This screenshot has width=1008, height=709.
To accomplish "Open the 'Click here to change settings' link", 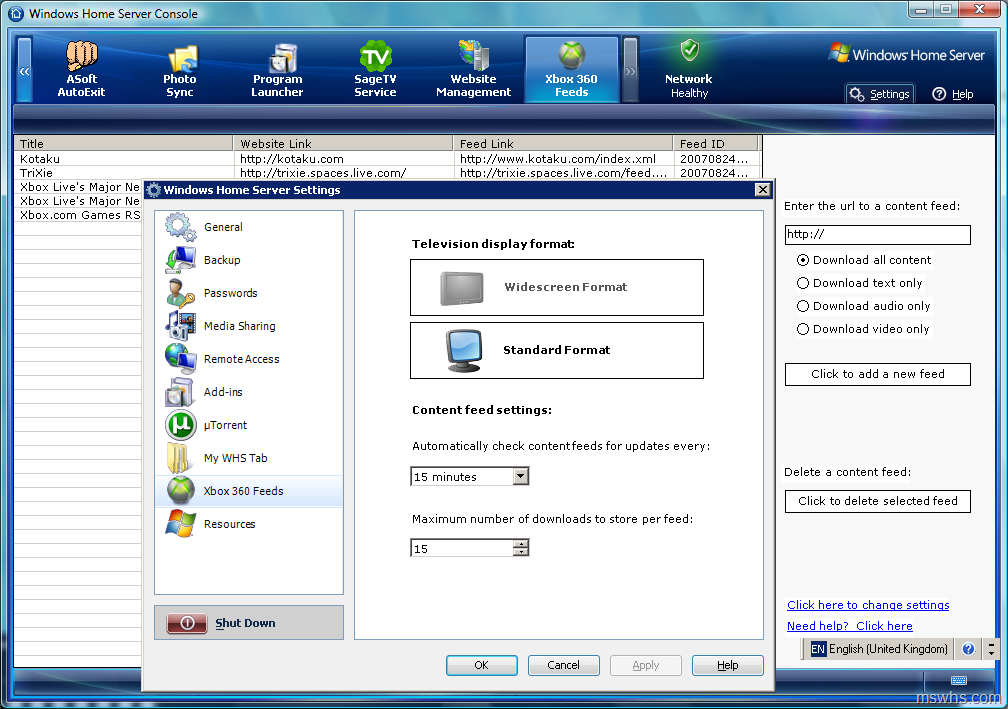I will (x=868, y=605).
